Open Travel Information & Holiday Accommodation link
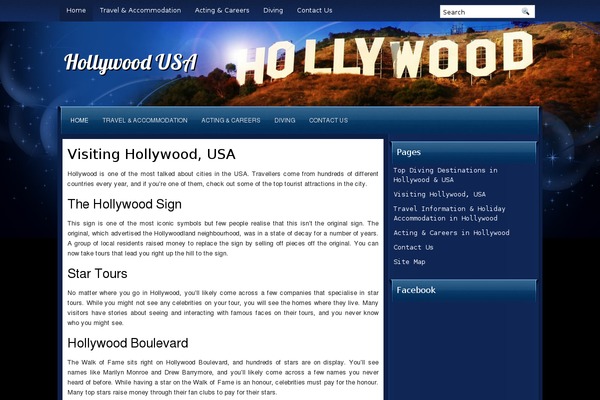Viewport: 600px width, 400px height. tap(449, 214)
